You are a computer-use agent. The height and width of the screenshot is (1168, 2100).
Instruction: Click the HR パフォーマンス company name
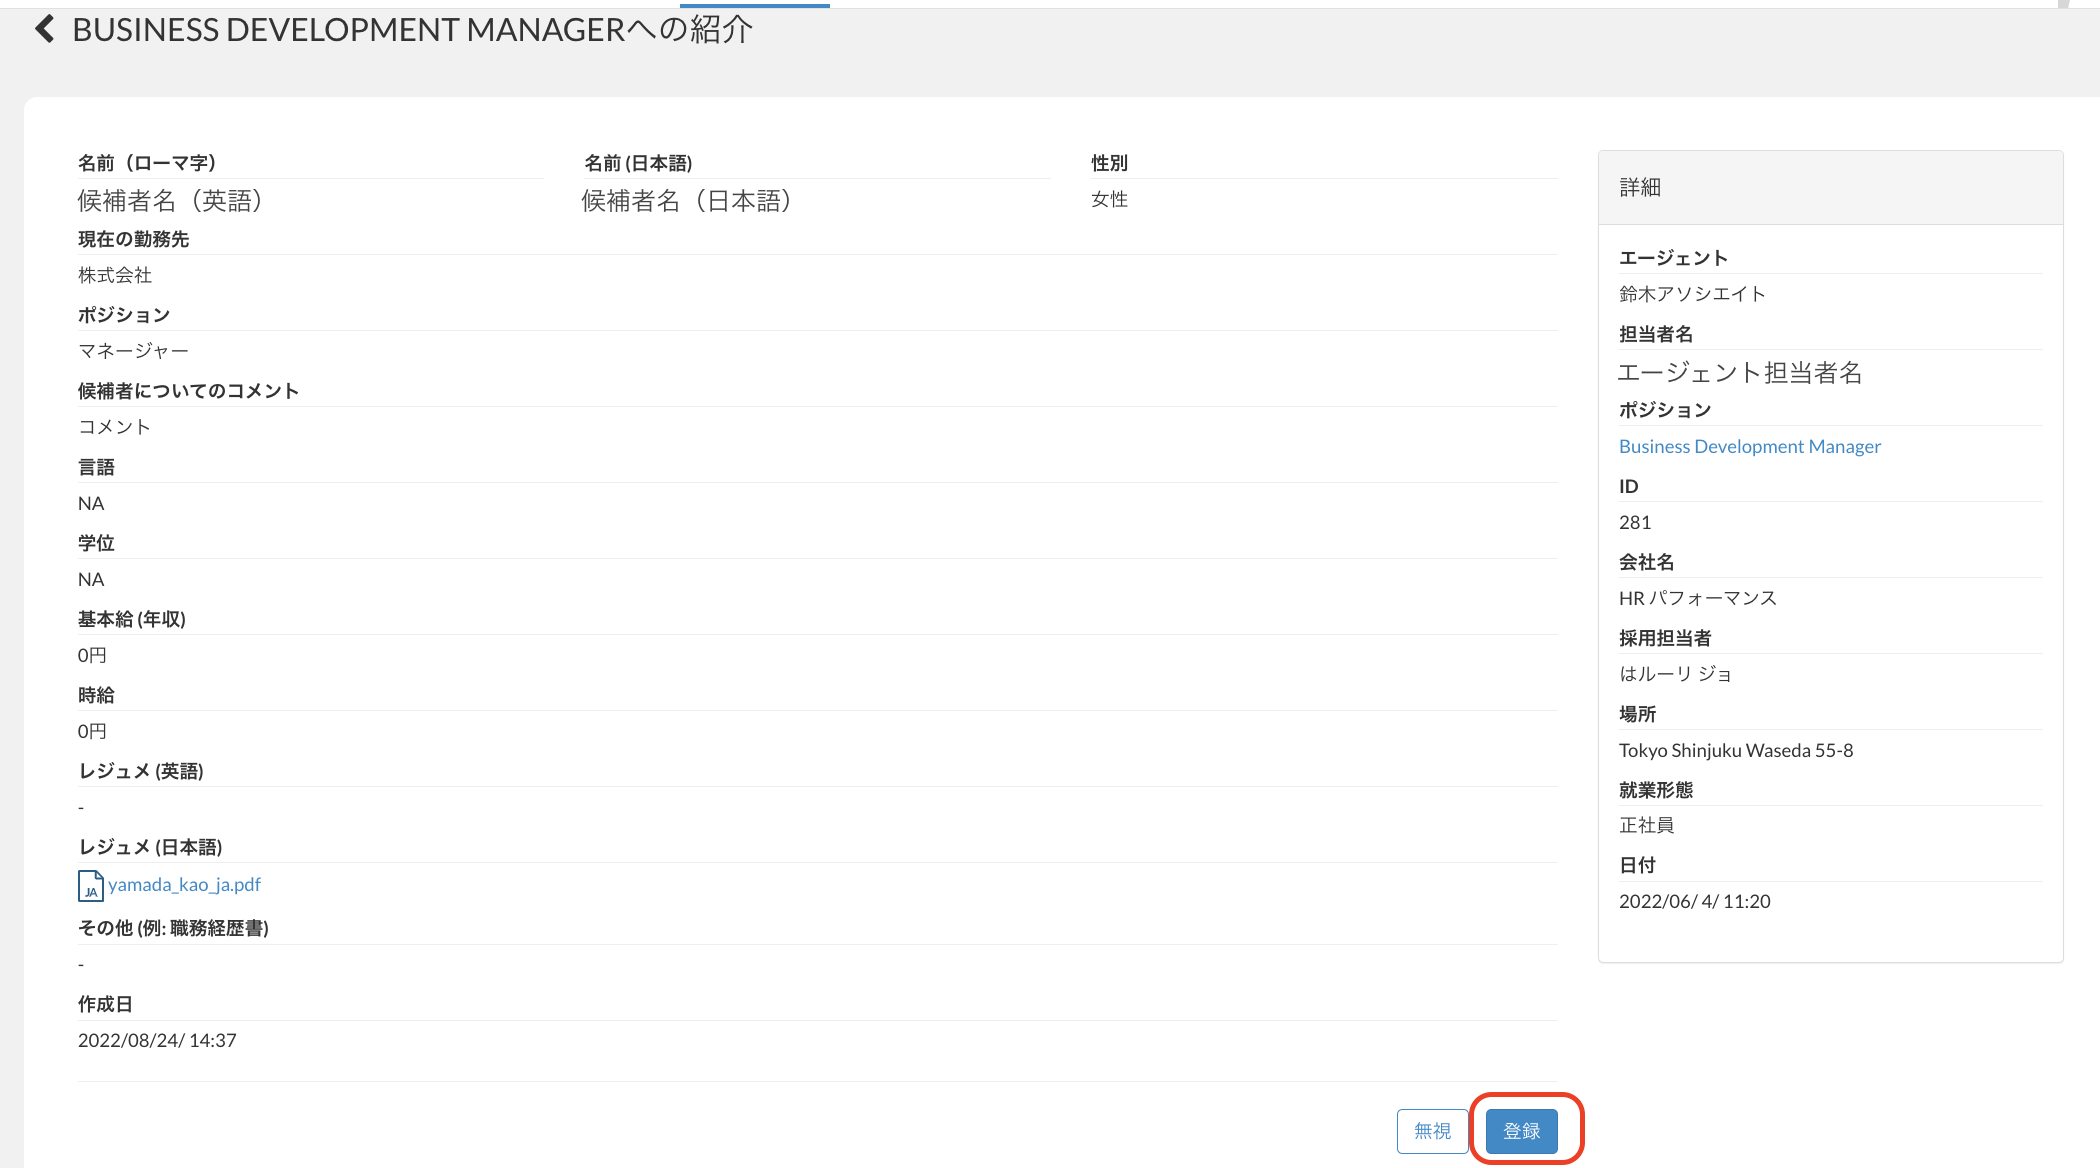(1697, 598)
